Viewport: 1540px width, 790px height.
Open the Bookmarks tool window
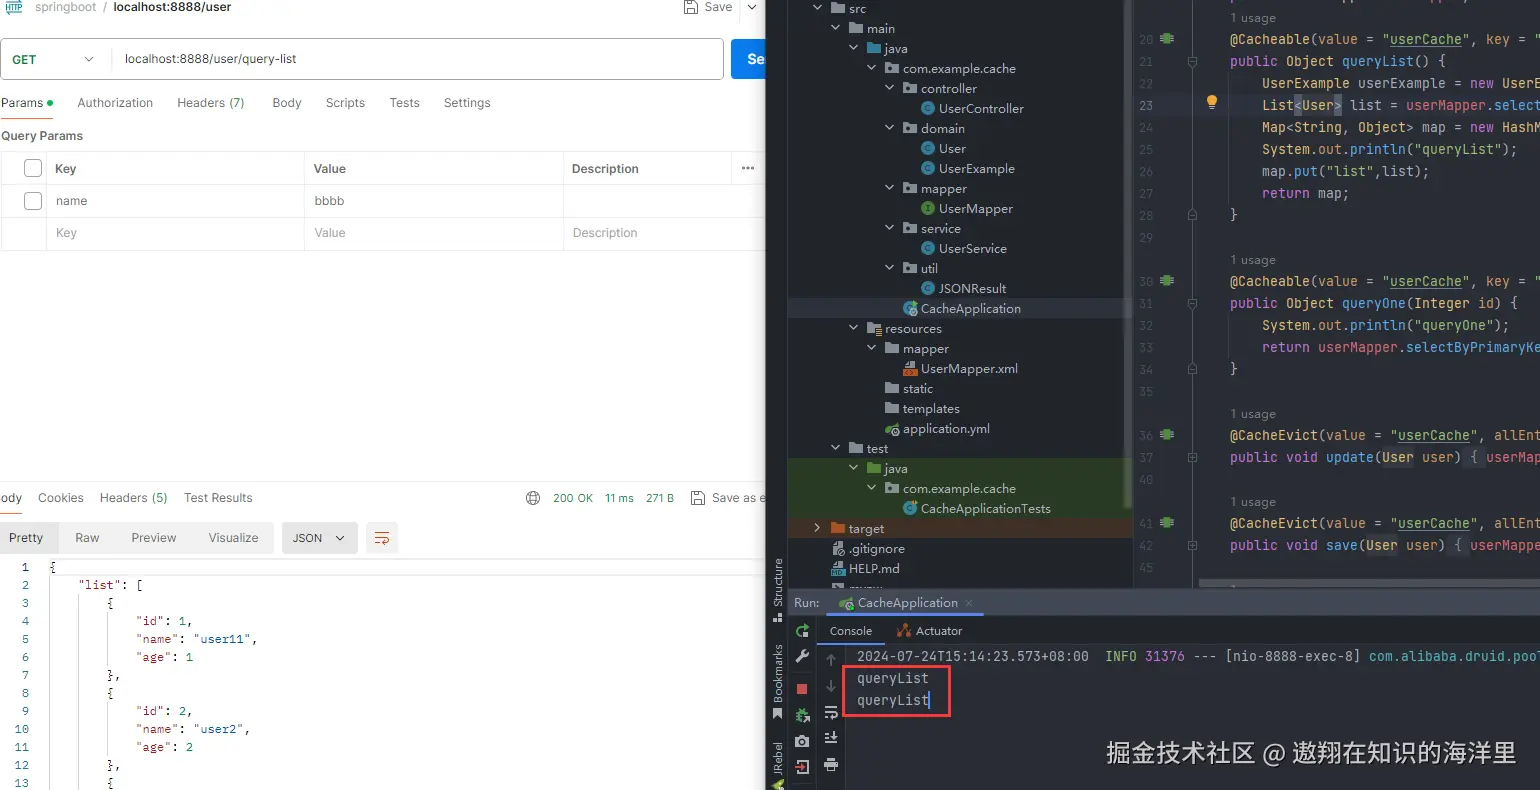click(778, 680)
